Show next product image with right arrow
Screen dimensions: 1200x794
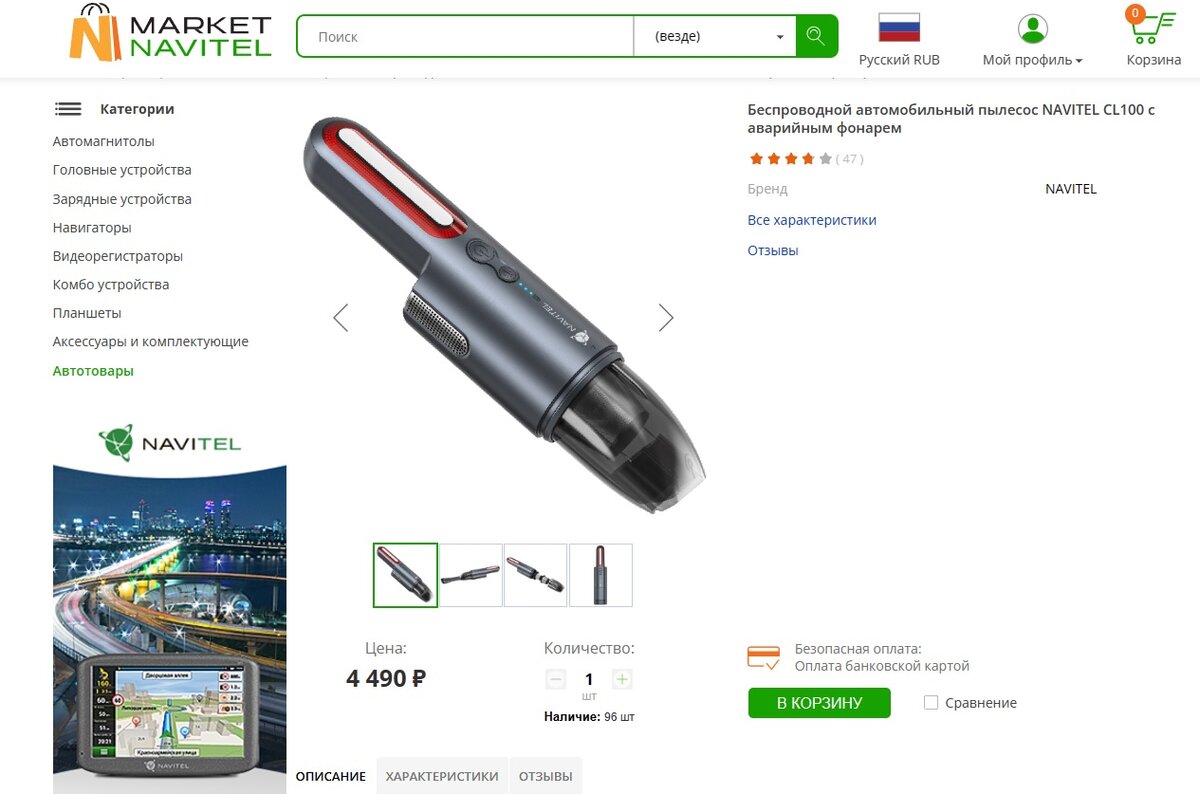pyautogui.click(x=666, y=318)
